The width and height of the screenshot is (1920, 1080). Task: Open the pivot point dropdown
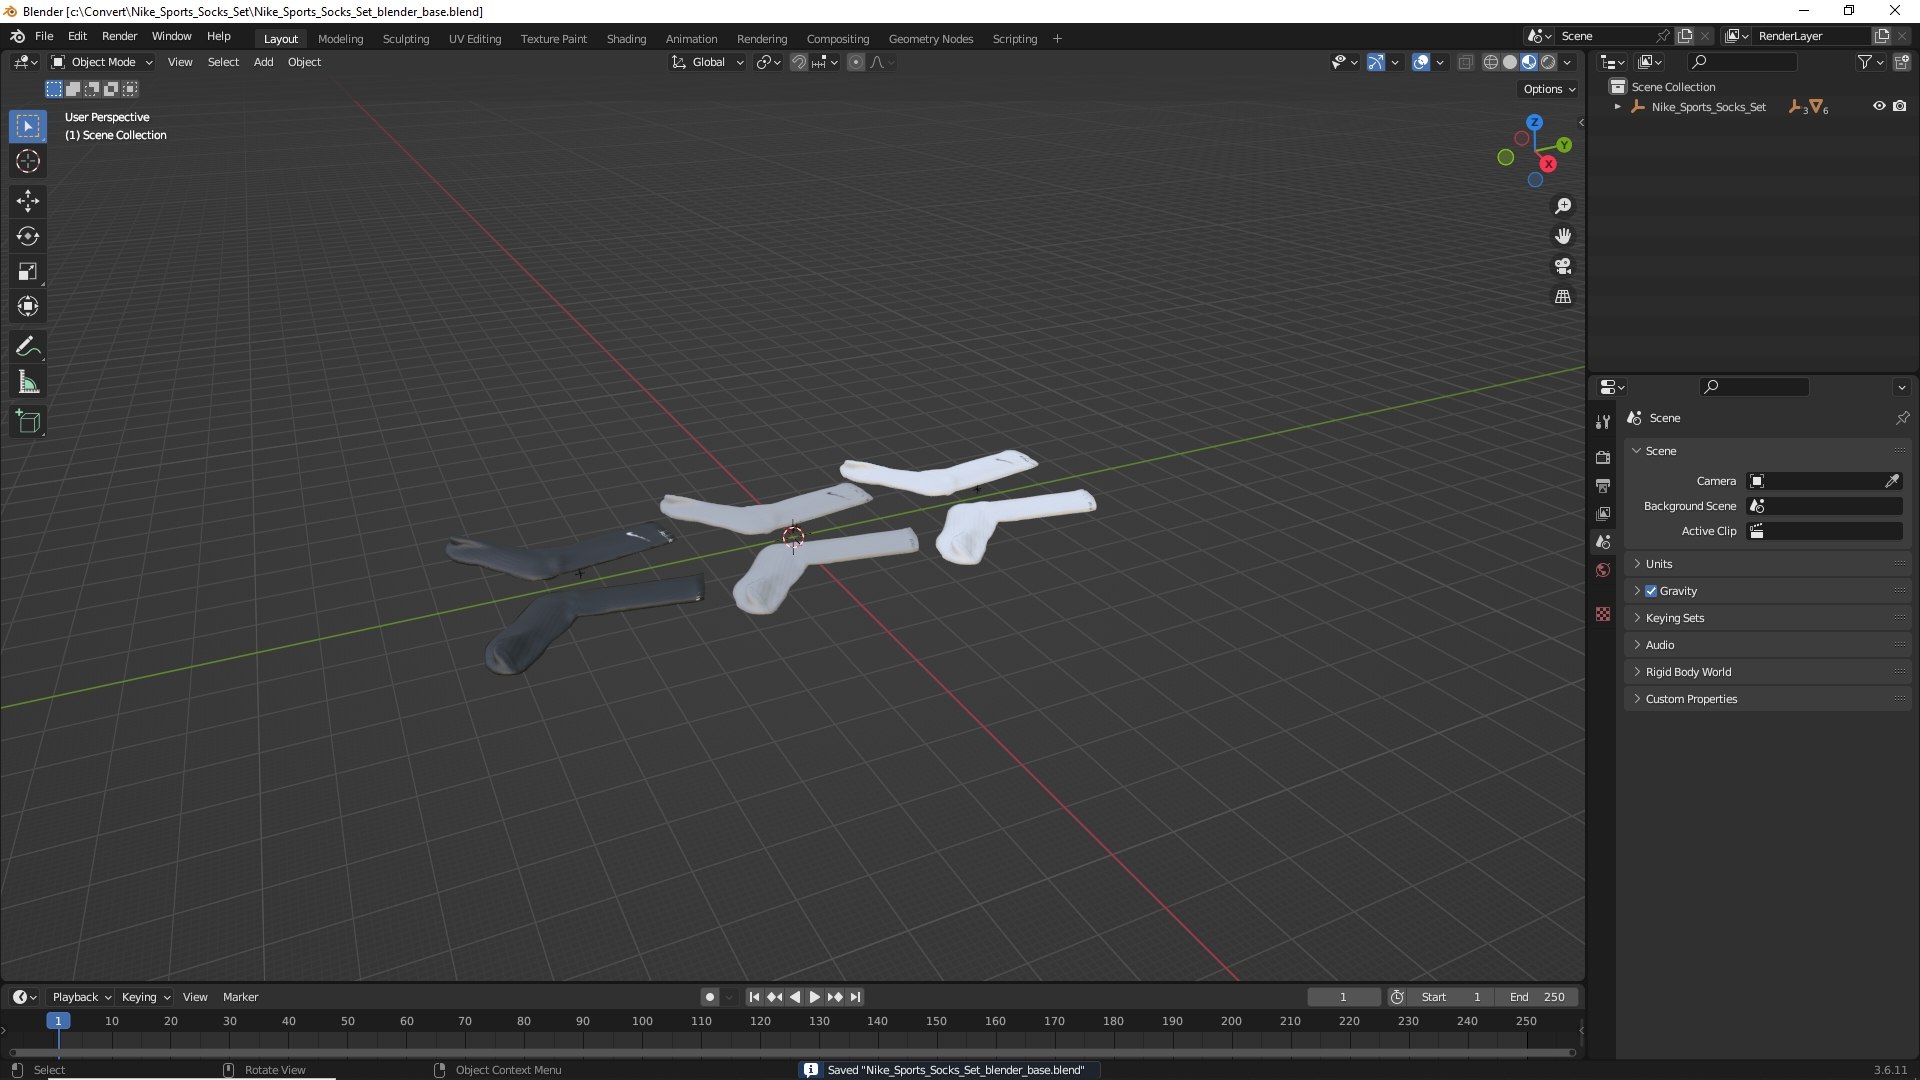click(x=769, y=62)
